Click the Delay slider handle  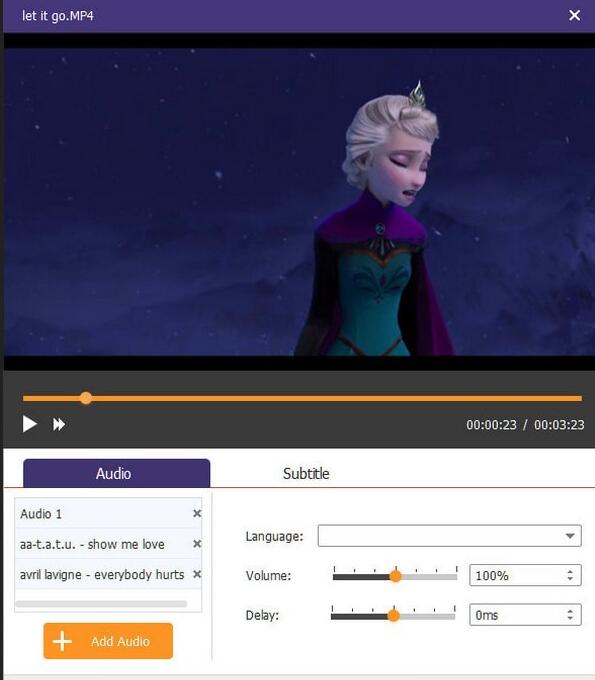(393, 615)
